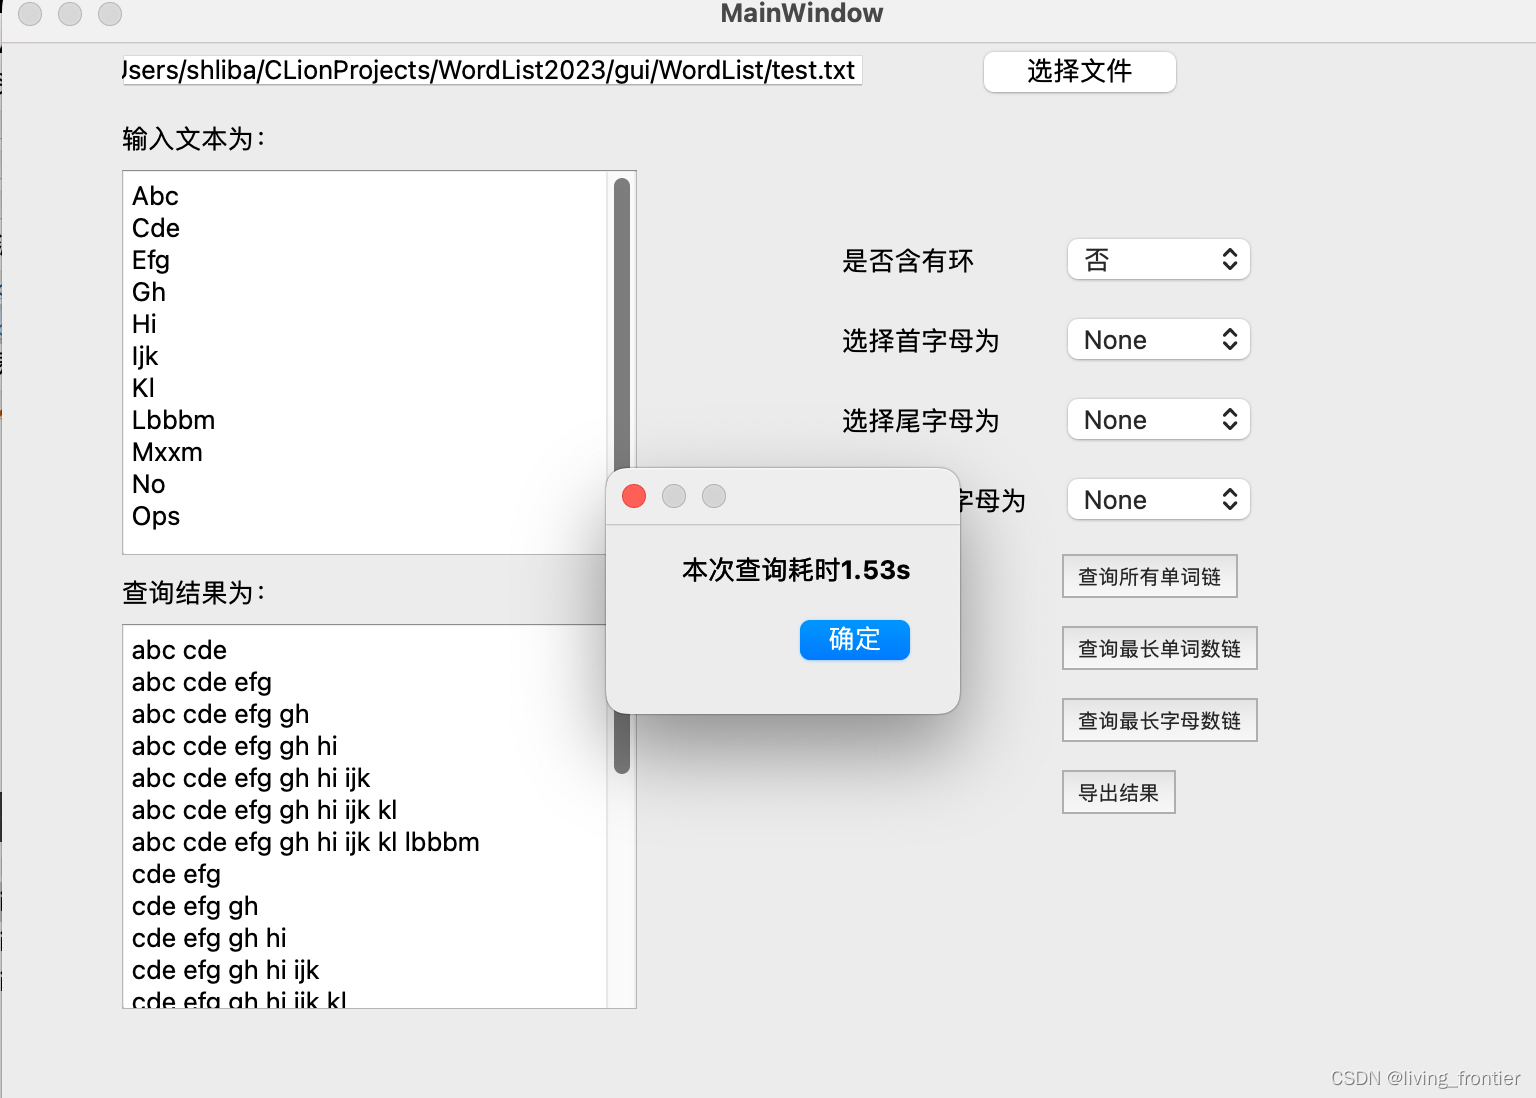Click the 'Gh' line in input text
Screen dimensions: 1536x1098
coord(149,292)
